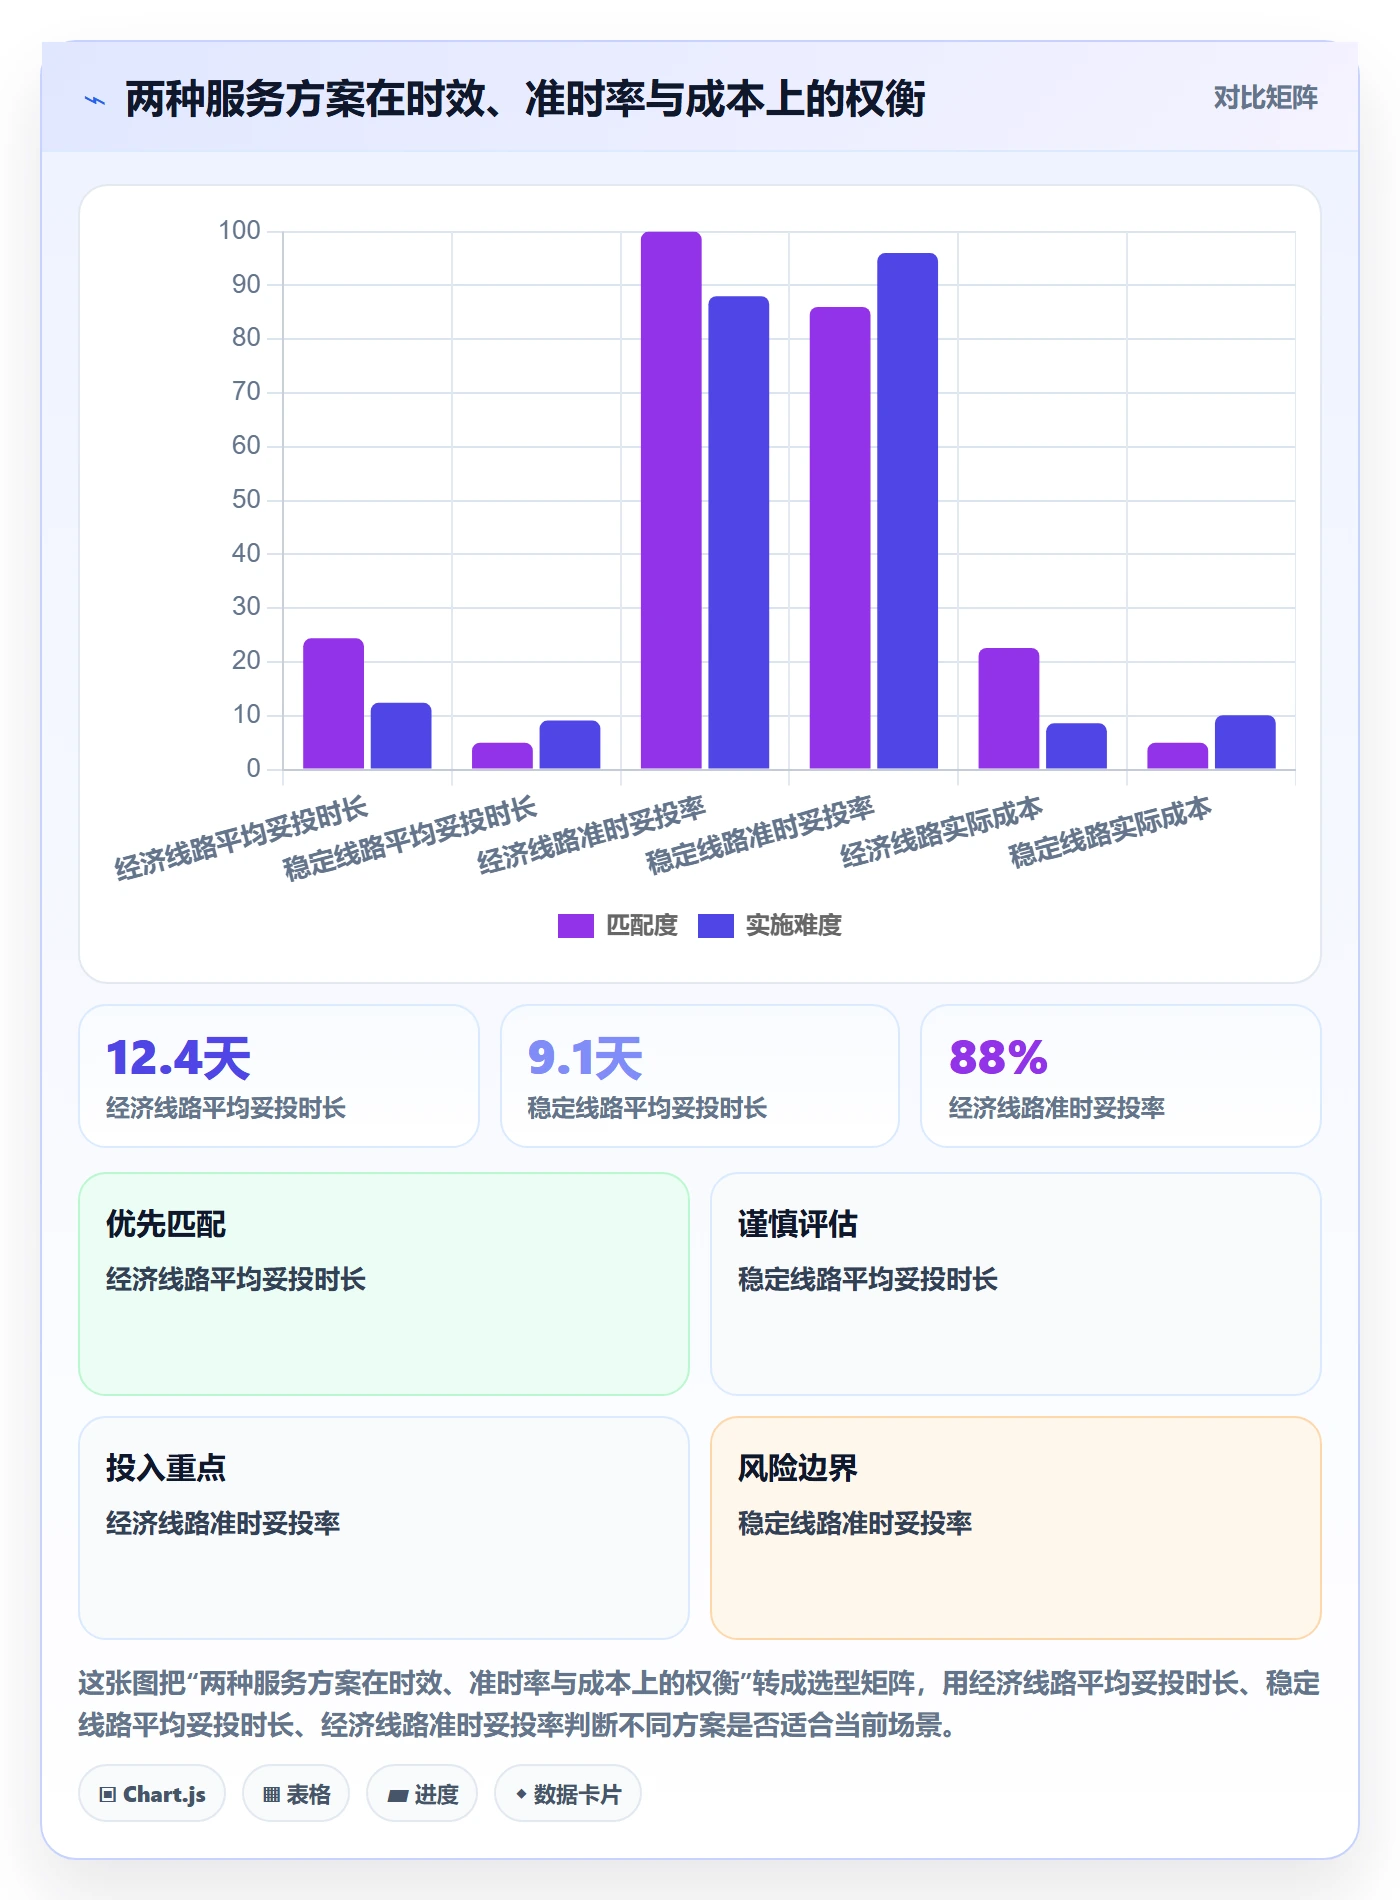The width and height of the screenshot is (1400, 1900).
Task: Click the purple 匹配度 bar for 稳定线路实际成本
Action: coord(1178,756)
